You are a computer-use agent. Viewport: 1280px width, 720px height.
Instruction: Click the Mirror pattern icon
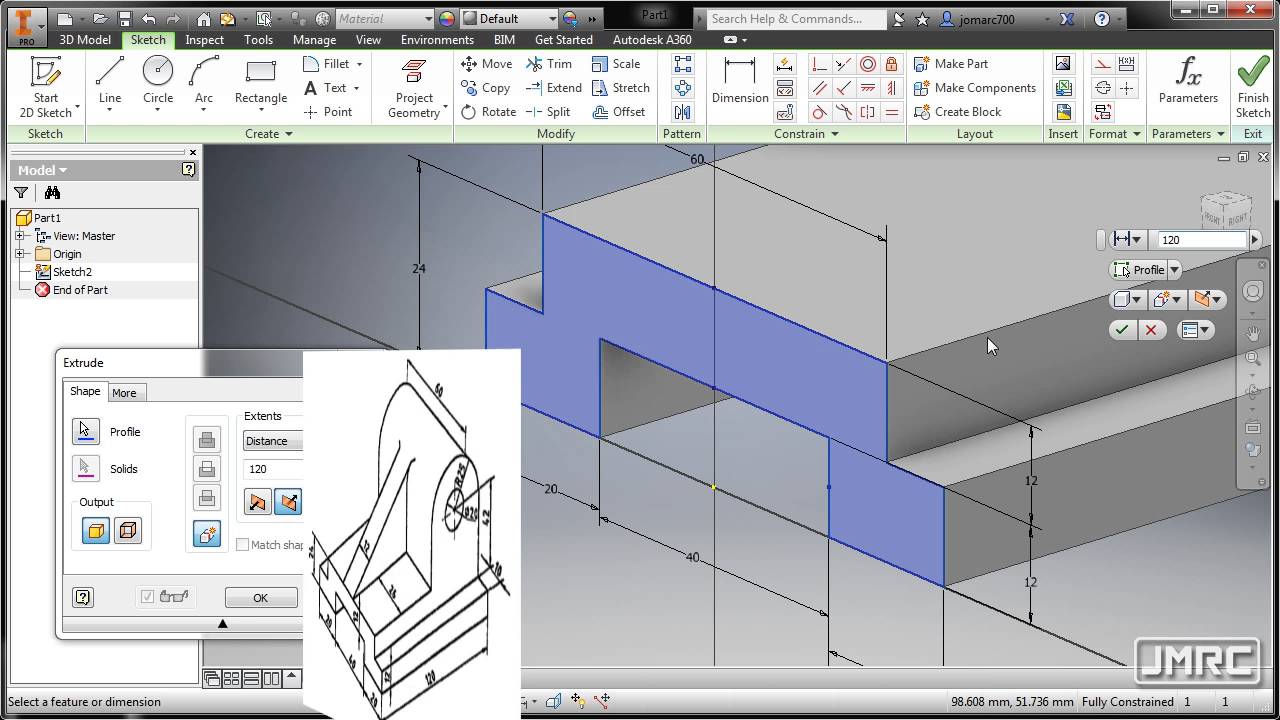pyautogui.click(x=682, y=112)
